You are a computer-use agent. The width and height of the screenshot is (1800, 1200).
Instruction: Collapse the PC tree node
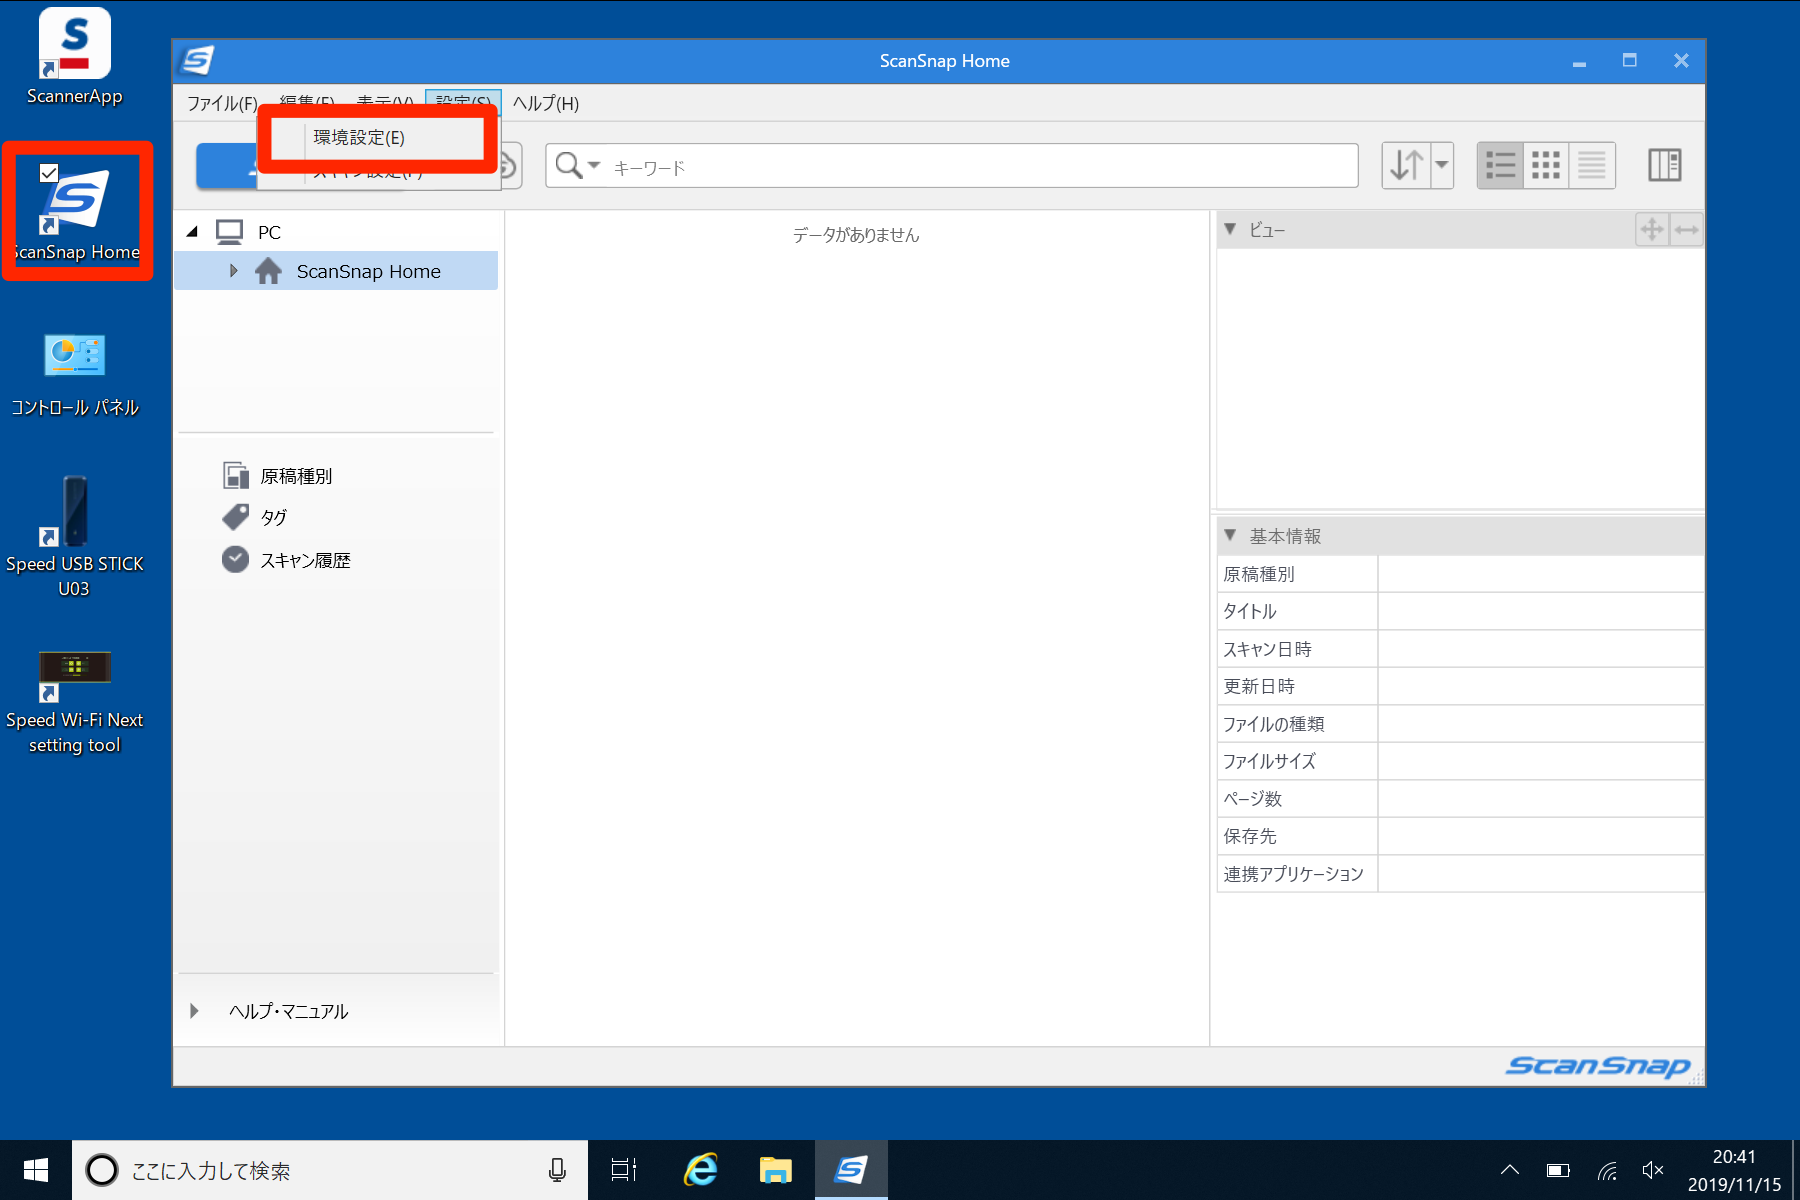(x=192, y=232)
